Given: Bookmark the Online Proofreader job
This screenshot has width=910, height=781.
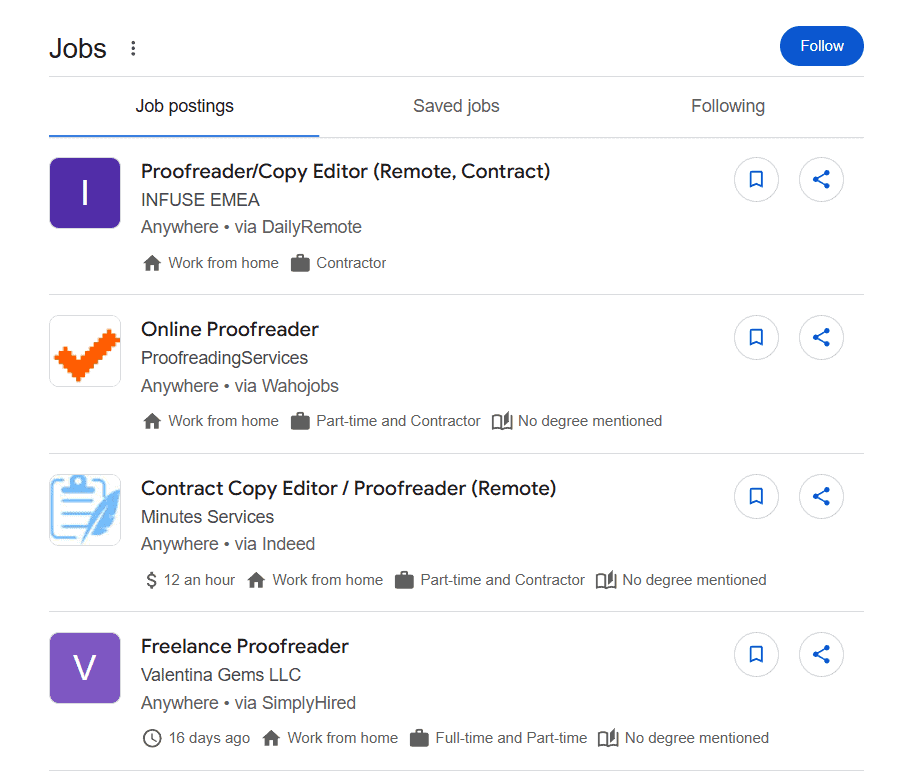Looking at the screenshot, I should point(756,337).
